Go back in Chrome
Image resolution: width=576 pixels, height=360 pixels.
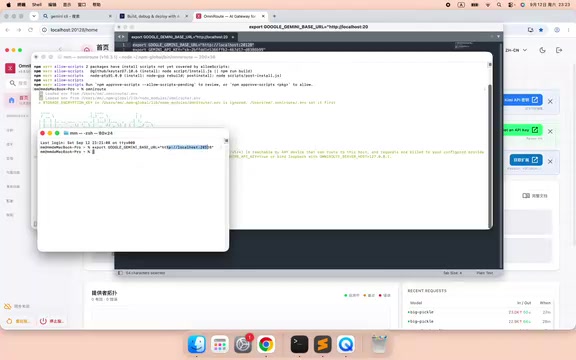(8, 30)
